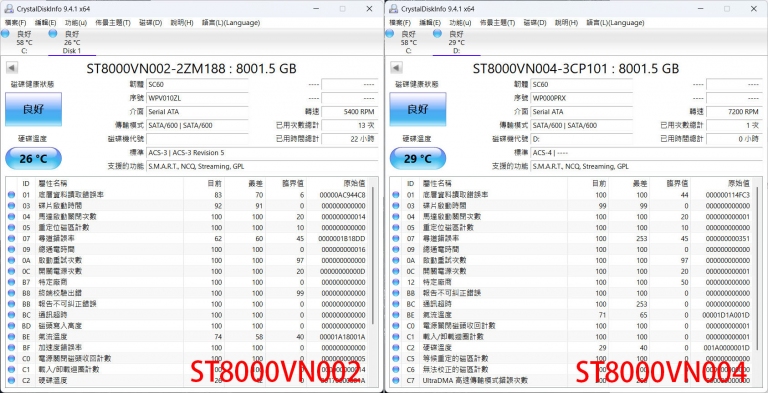The image size is (768, 393).
Task: Open 檔案(F) menu in left window
Action: click(x=16, y=23)
